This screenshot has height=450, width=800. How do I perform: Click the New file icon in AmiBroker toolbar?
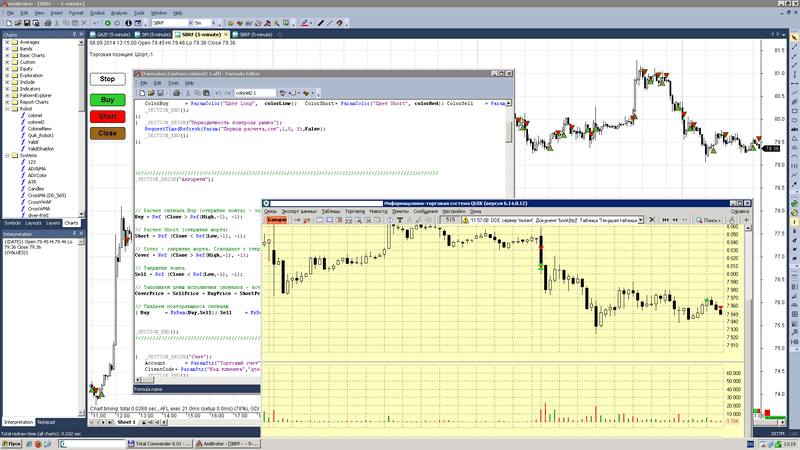pyautogui.click(x=9, y=23)
